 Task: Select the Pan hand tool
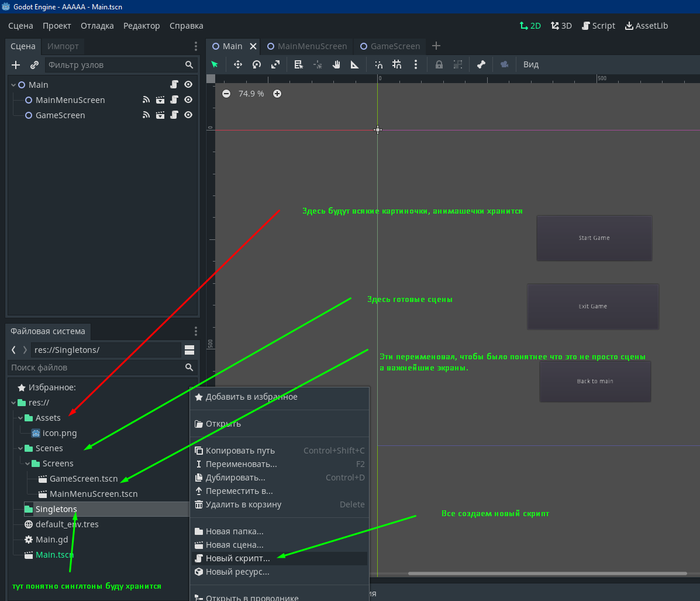(x=338, y=65)
